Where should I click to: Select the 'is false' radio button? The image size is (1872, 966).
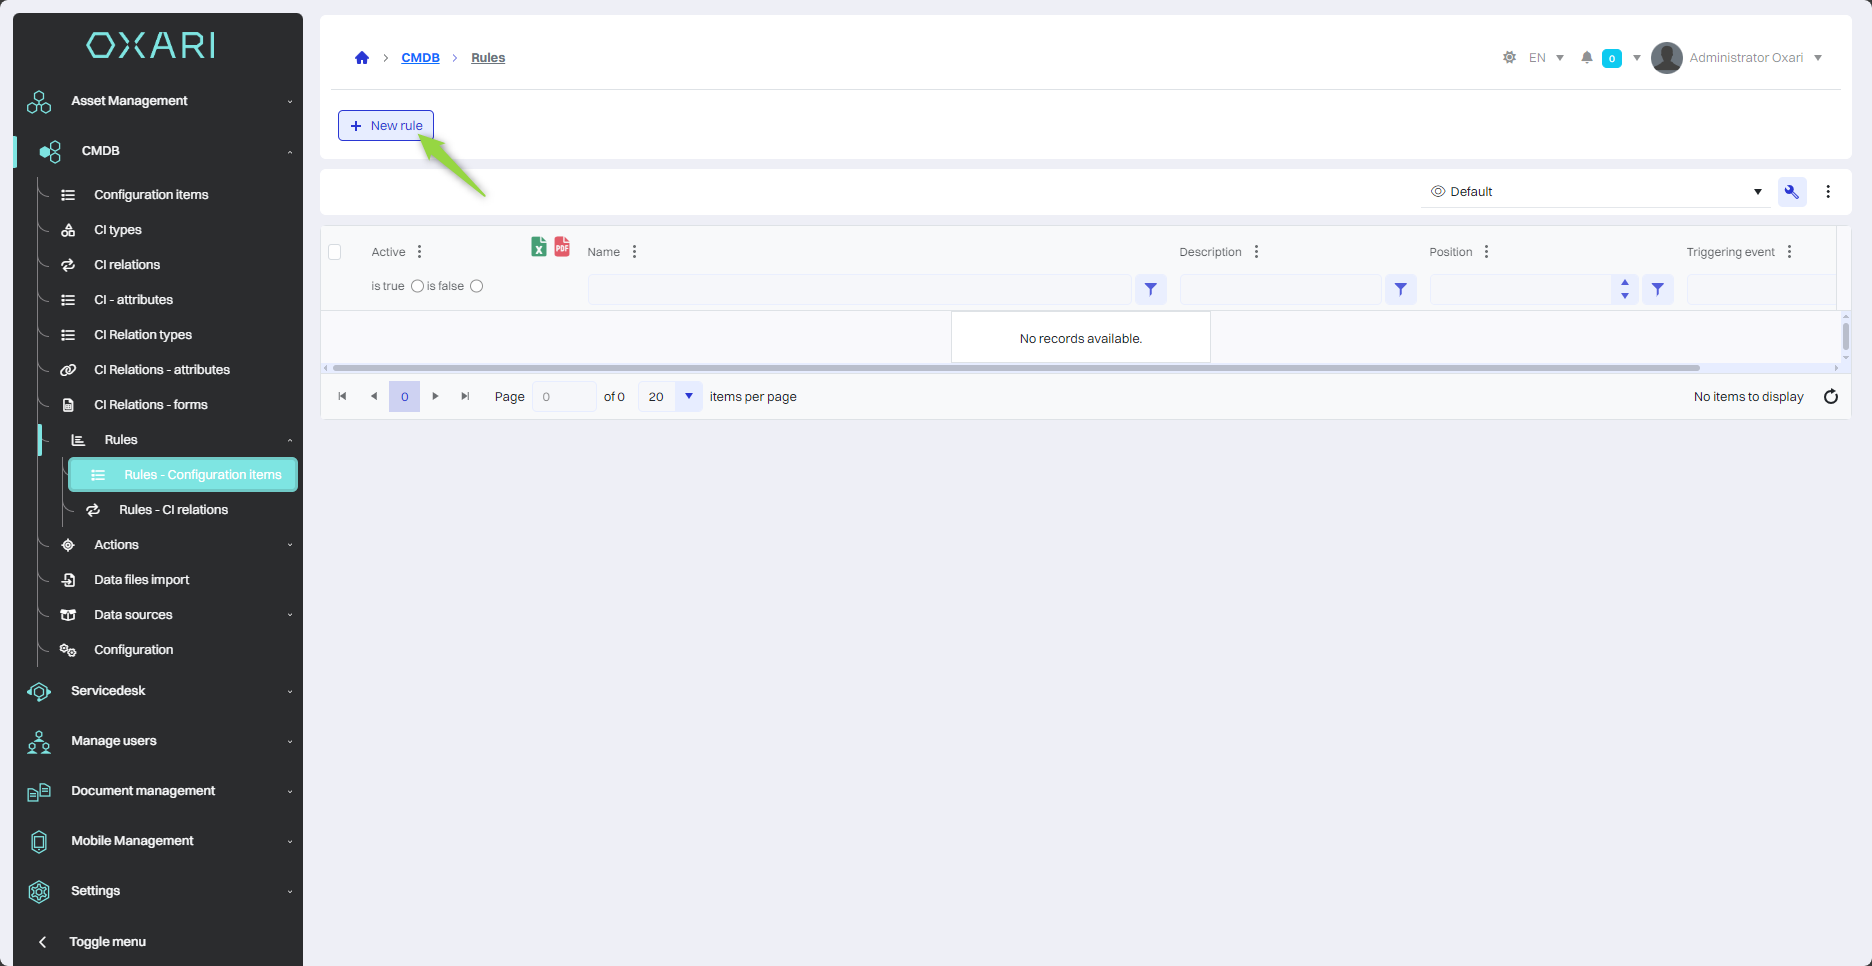coord(477,286)
